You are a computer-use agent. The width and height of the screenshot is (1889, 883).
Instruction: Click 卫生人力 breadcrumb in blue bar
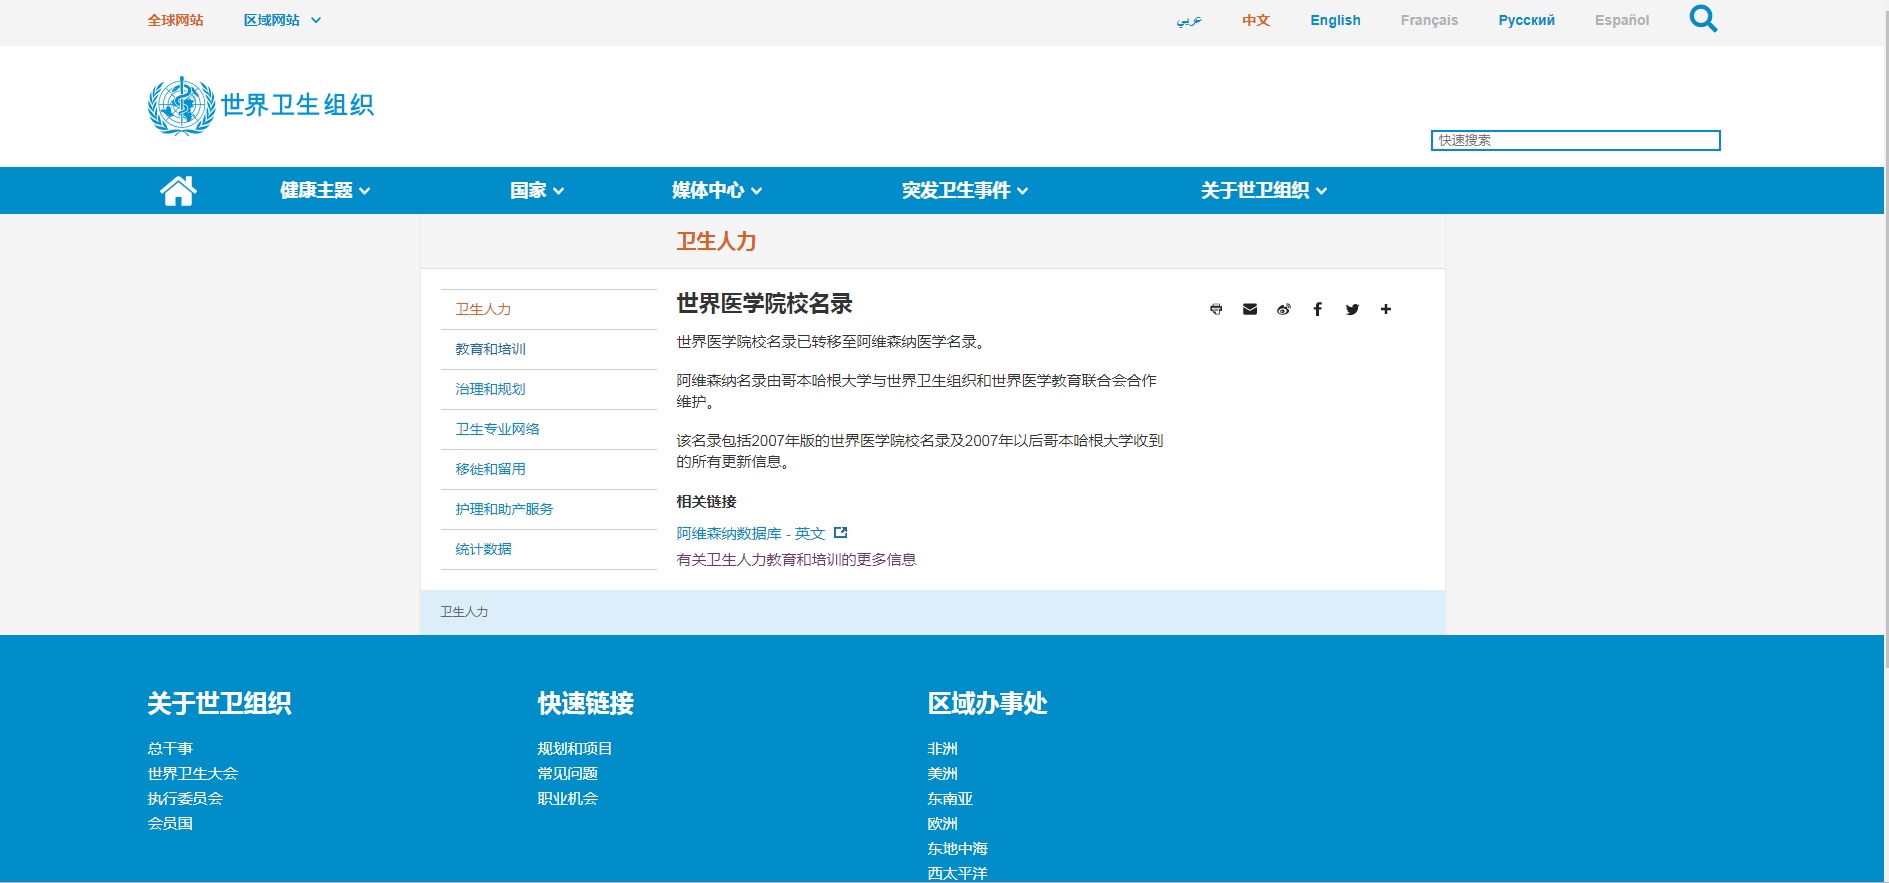tap(464, 611)
